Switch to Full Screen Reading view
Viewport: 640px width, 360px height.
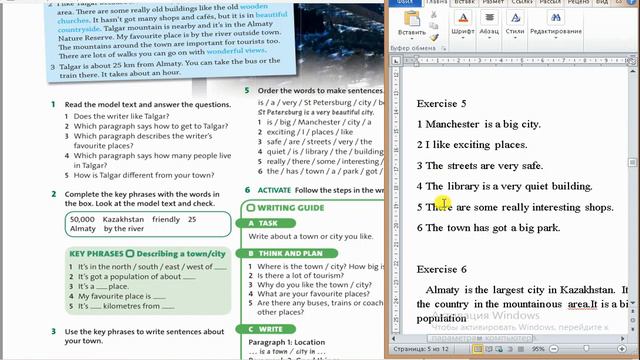pyautogui.click(x=489, y=349)
